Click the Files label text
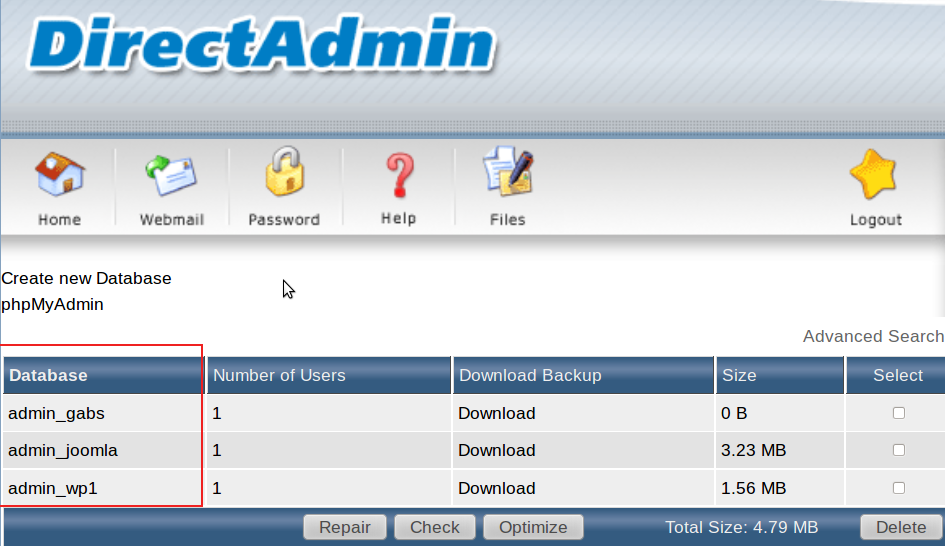Viewport: 945px width, 546px height. click(x=507, y=220)
